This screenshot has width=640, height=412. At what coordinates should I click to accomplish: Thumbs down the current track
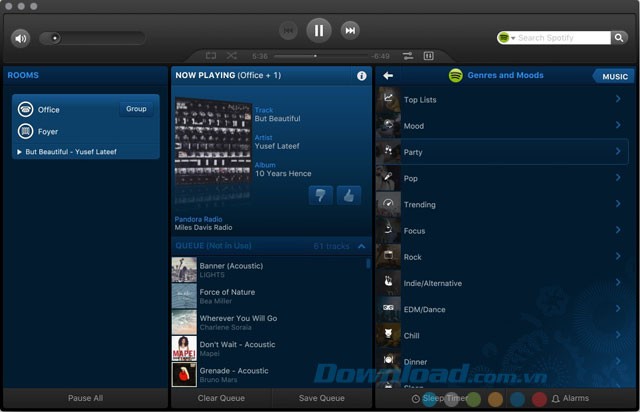coord(320,195)
